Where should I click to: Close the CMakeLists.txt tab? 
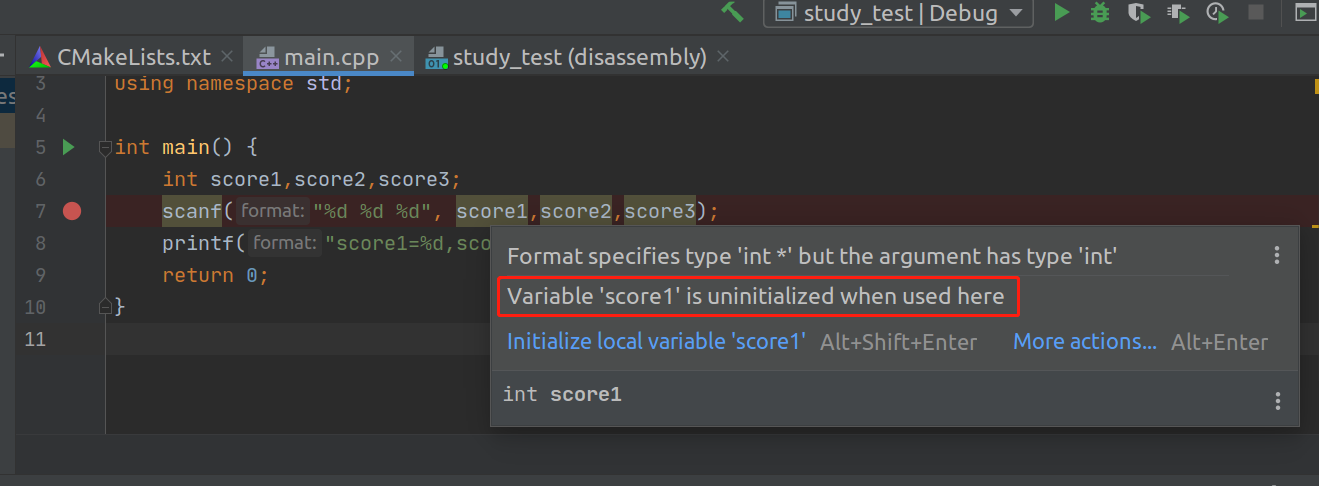[x=227, y=57]
